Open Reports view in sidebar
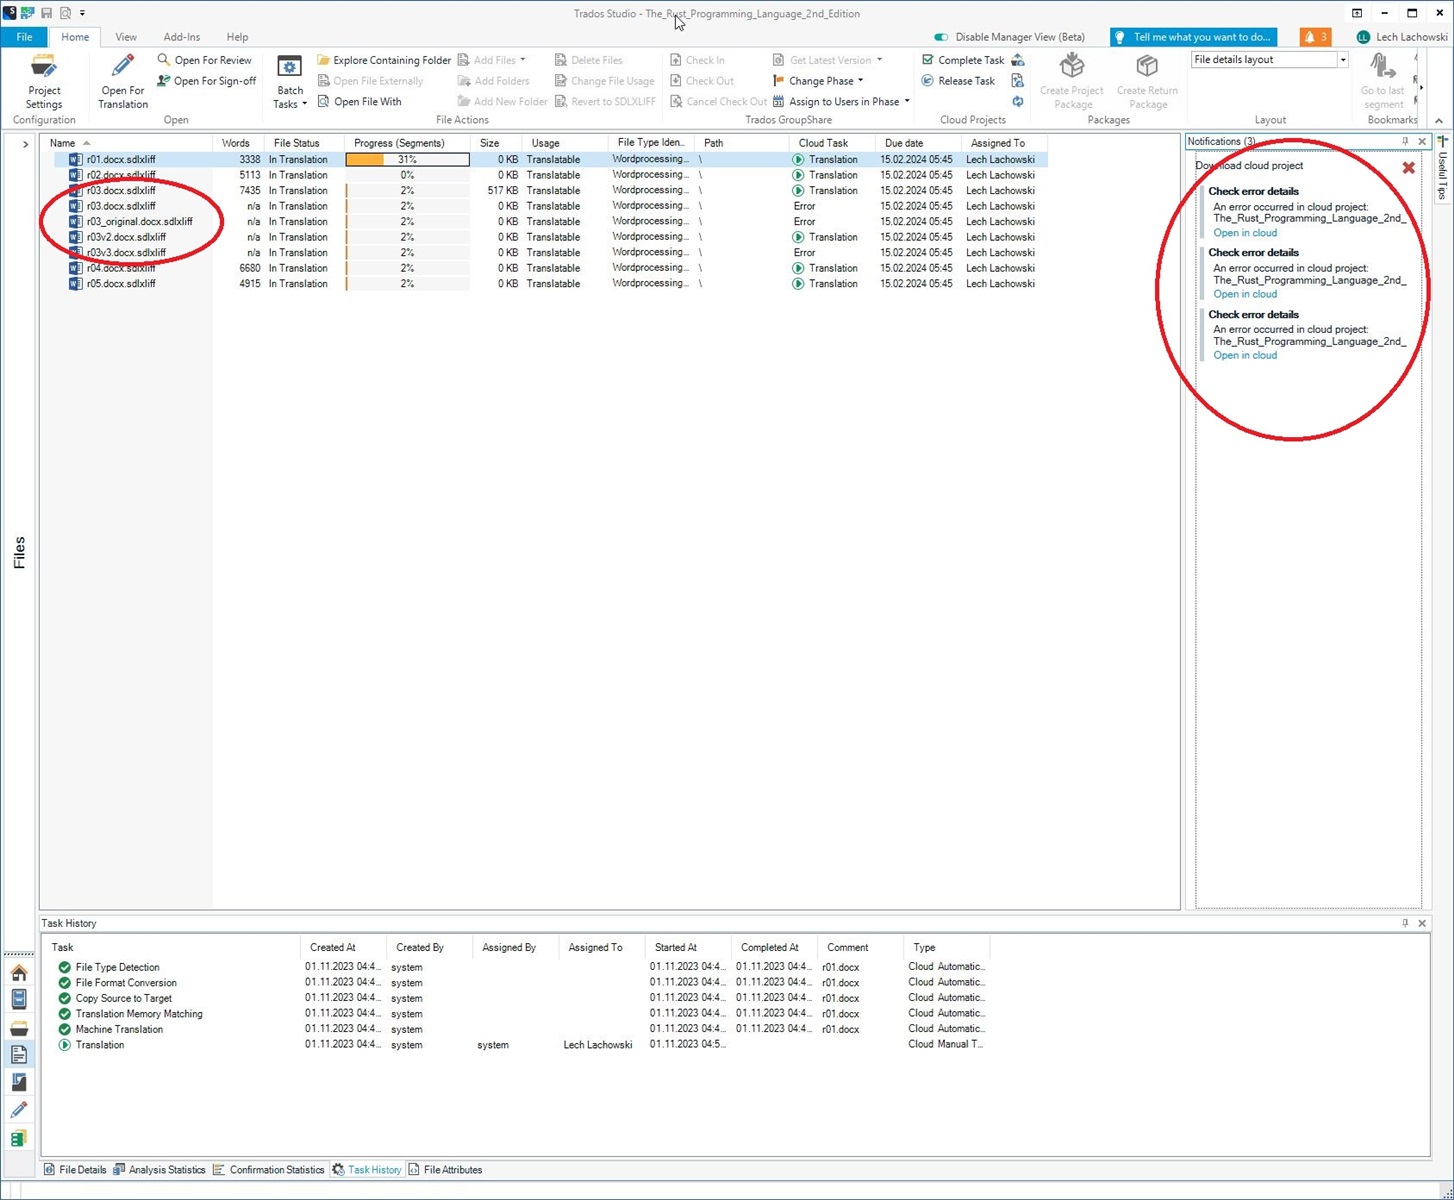The width and height of the screenshot is (1454, 1200). pyautogui.click(x=19, y=1082)
